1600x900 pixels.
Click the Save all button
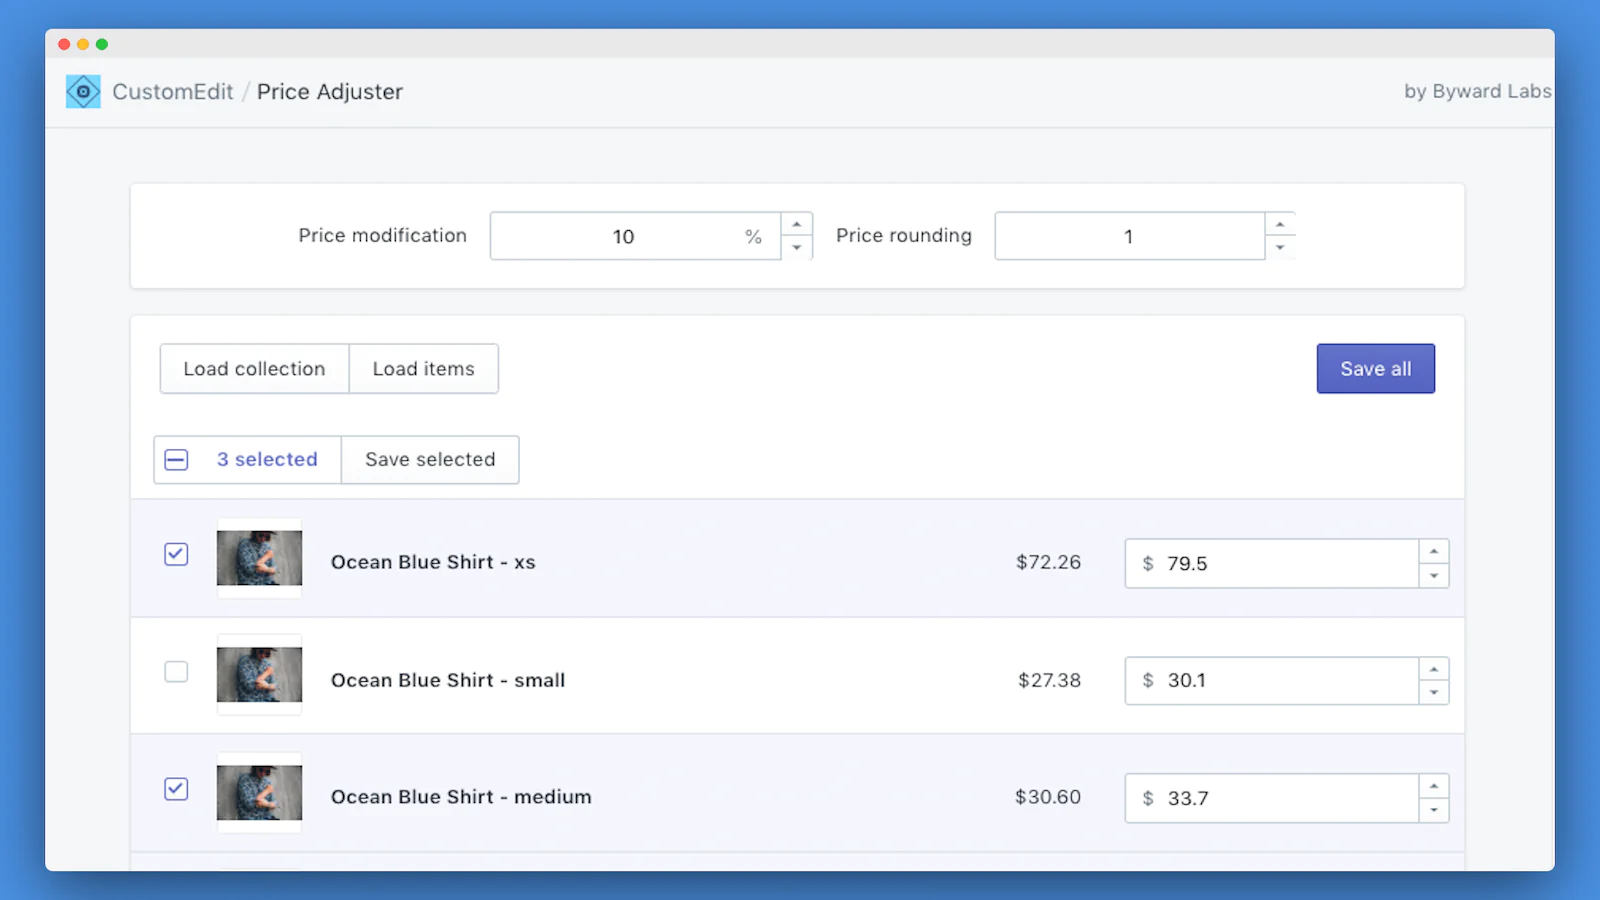click(1376, 369)
